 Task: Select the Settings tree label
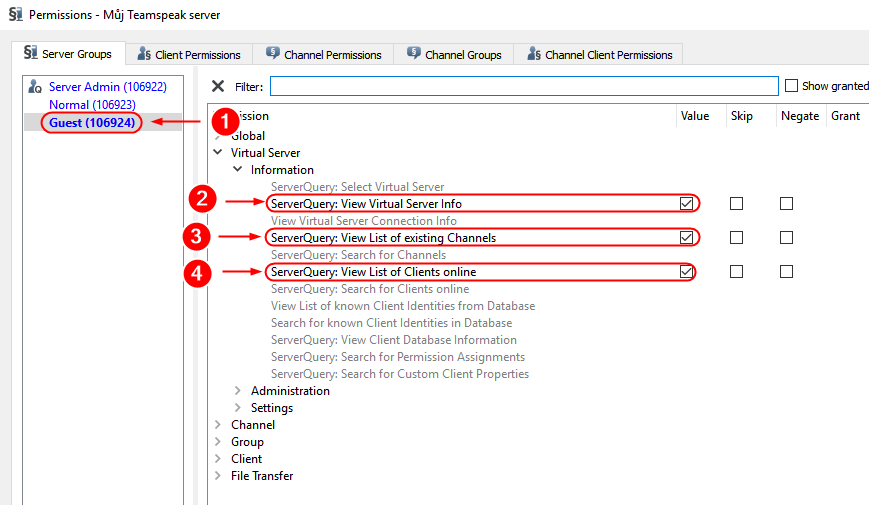[x=272, y=408]
